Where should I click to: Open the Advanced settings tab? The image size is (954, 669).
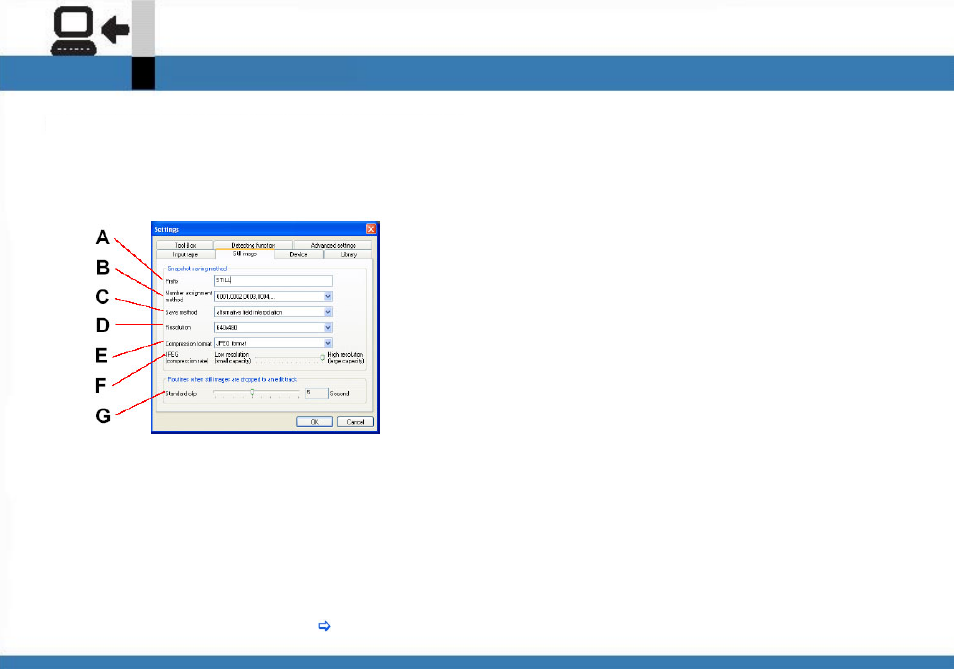pyautogui.click(x=333, y=245)
